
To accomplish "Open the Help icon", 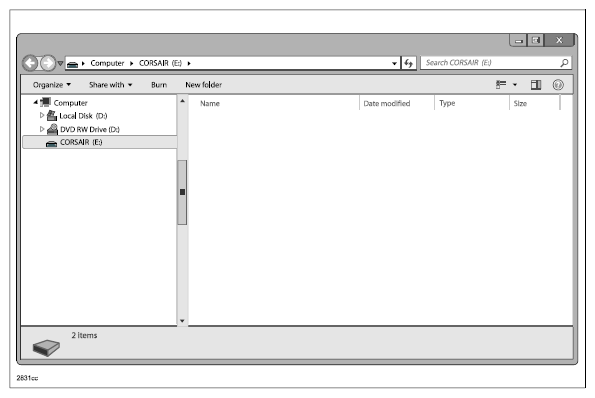I will (x=558, y=85).
